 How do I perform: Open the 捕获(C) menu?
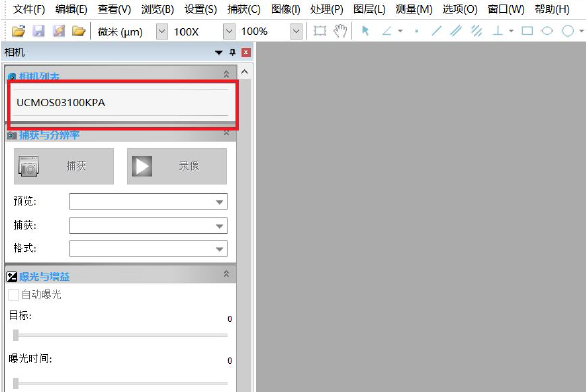[244, 9]
